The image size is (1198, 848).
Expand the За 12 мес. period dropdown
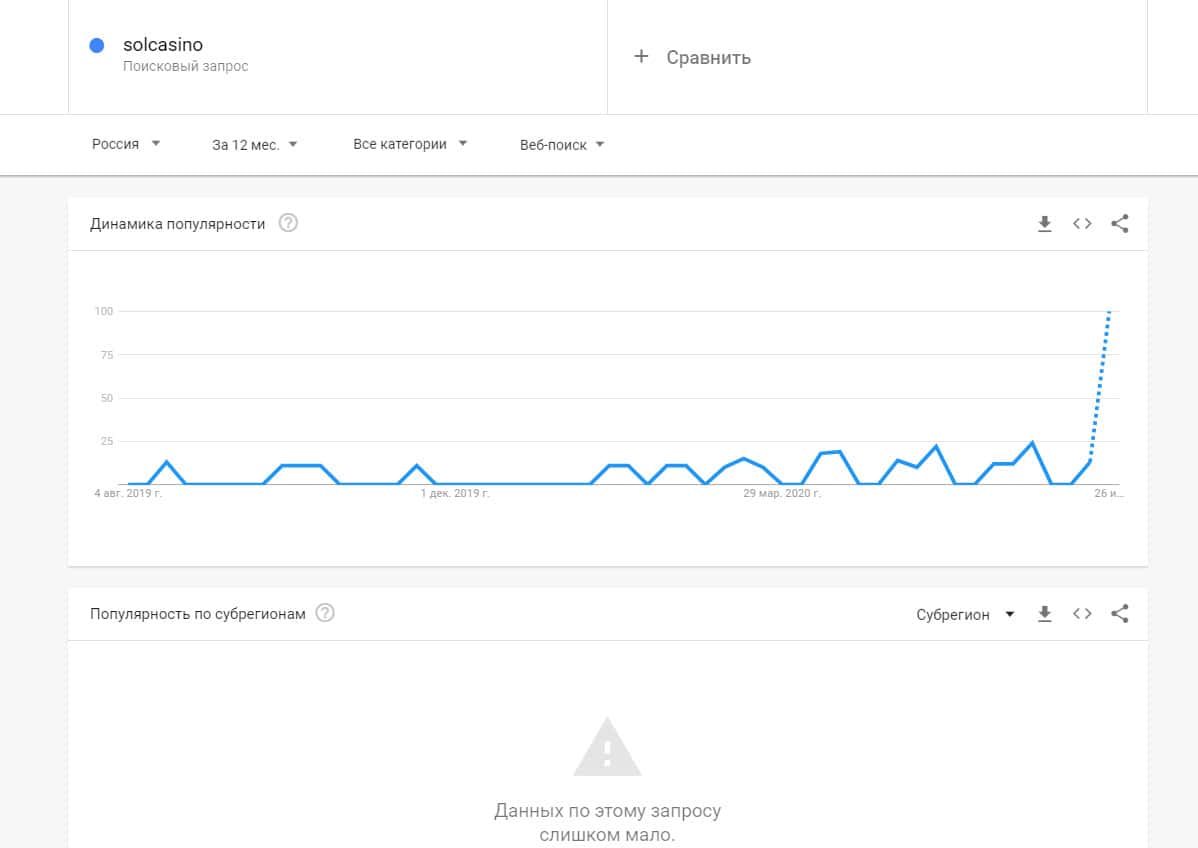pyautogui.click(x=255, y=144)
